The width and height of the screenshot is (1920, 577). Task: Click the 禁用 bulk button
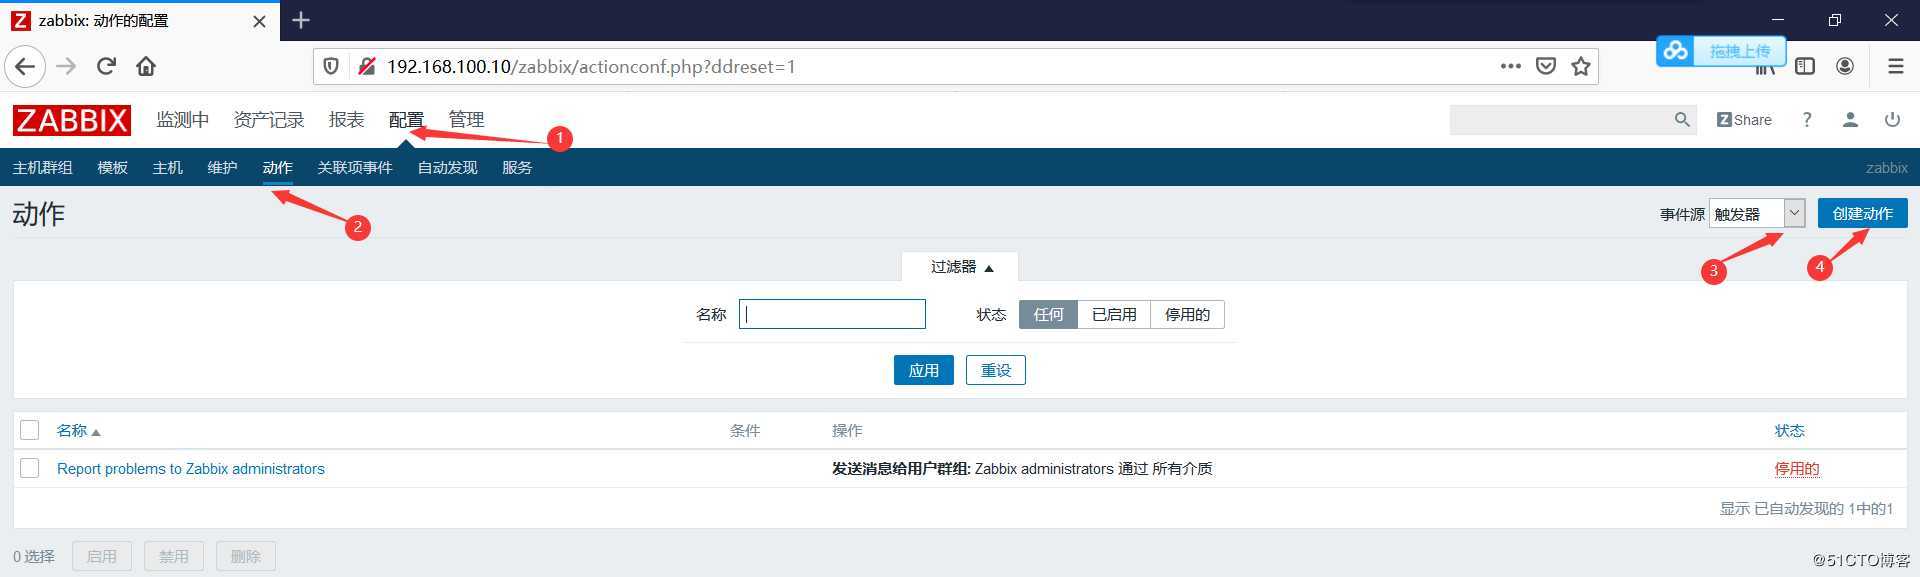pyautogui.click(x=173, y=556)
